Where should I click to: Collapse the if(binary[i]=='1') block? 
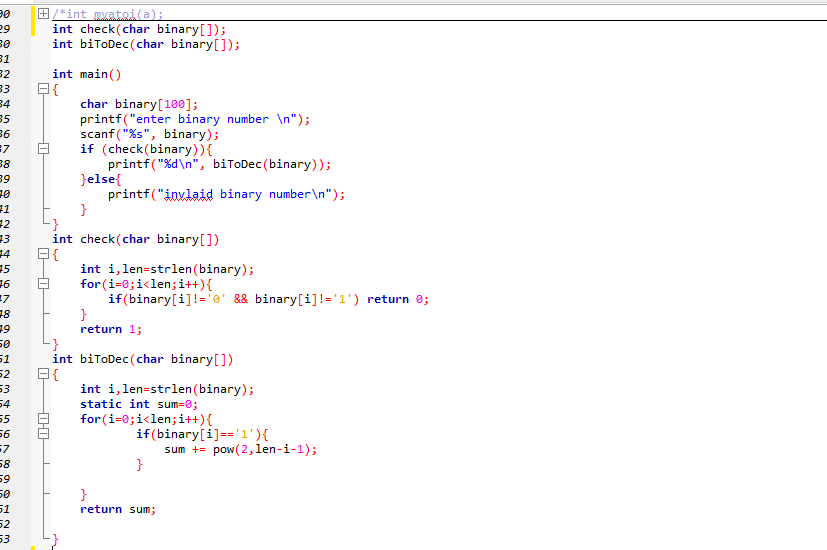(42, 434)
